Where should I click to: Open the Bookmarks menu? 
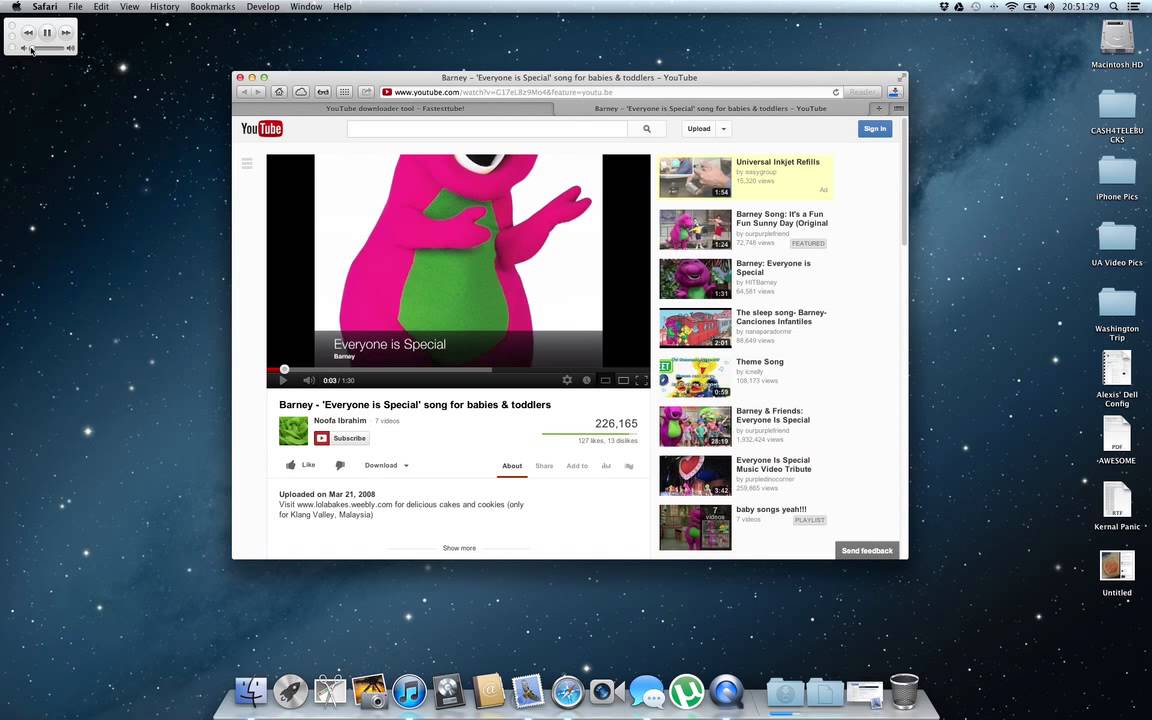tap(213, 7)
